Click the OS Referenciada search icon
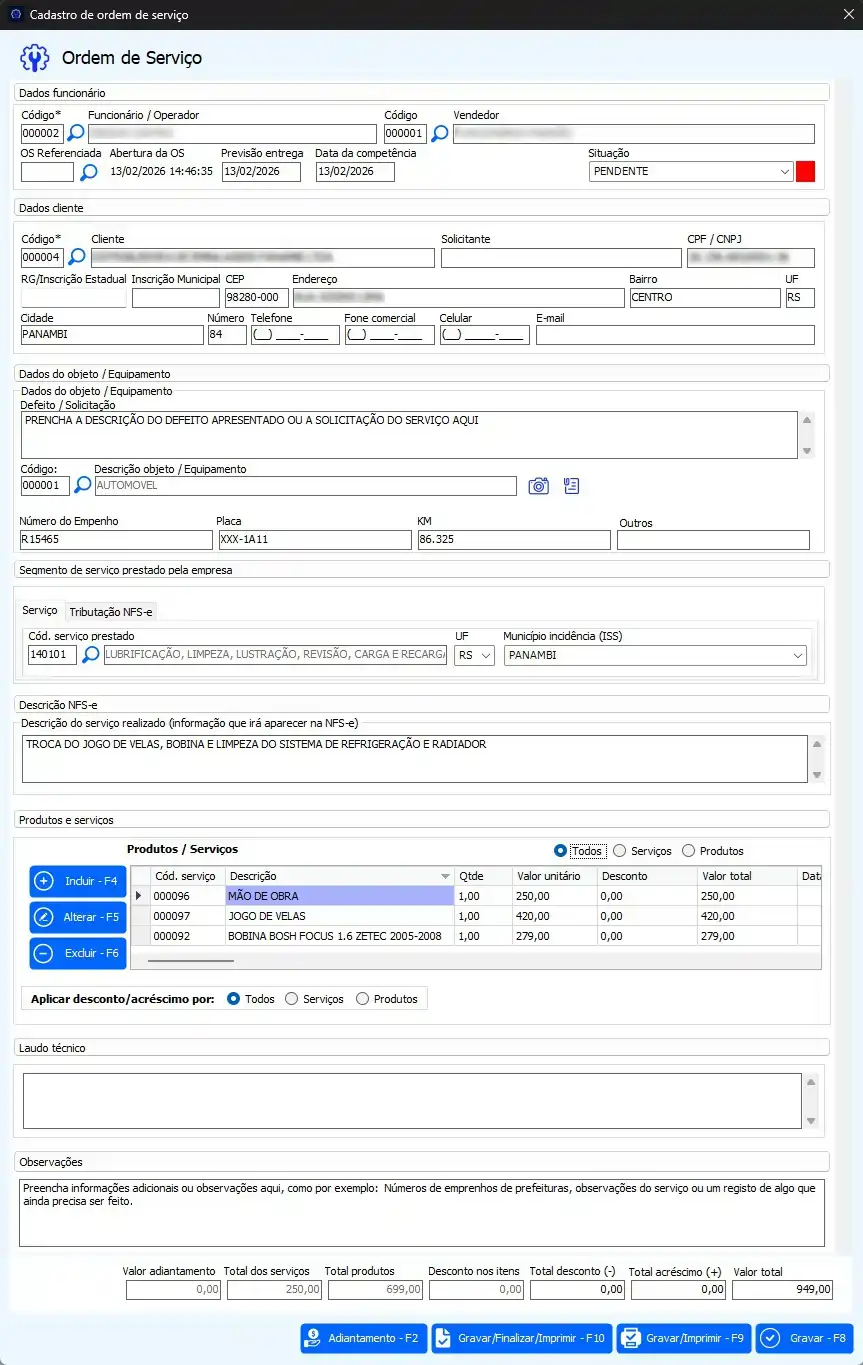Screen dimensions: 863x1365 click(x=89, y=172)
